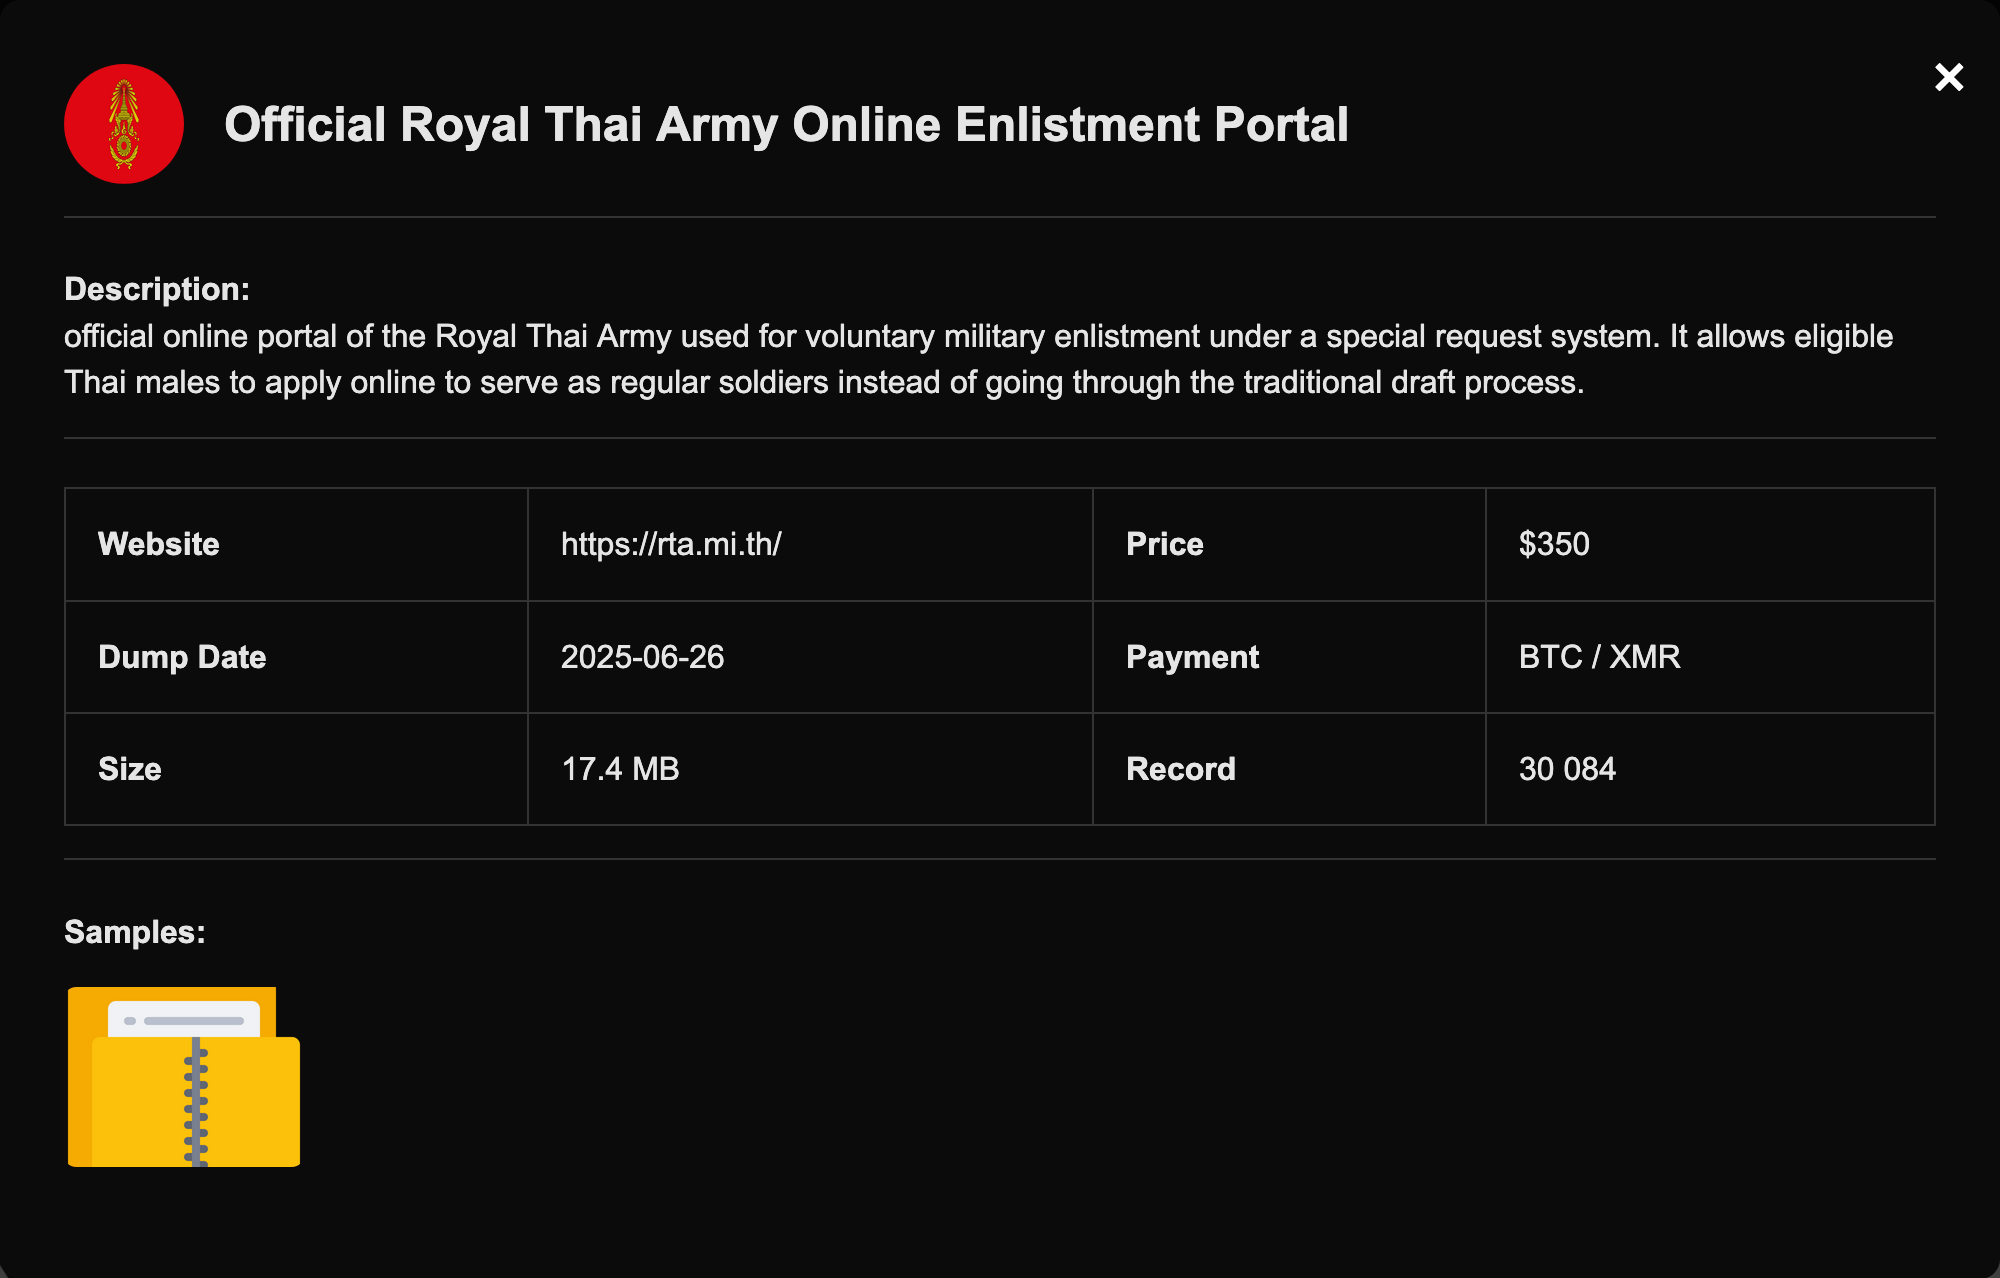Viewport: 2000px width, 1278px height.
Task: Click description line starting 'official online portal'
Action: (x=978, y=336)
